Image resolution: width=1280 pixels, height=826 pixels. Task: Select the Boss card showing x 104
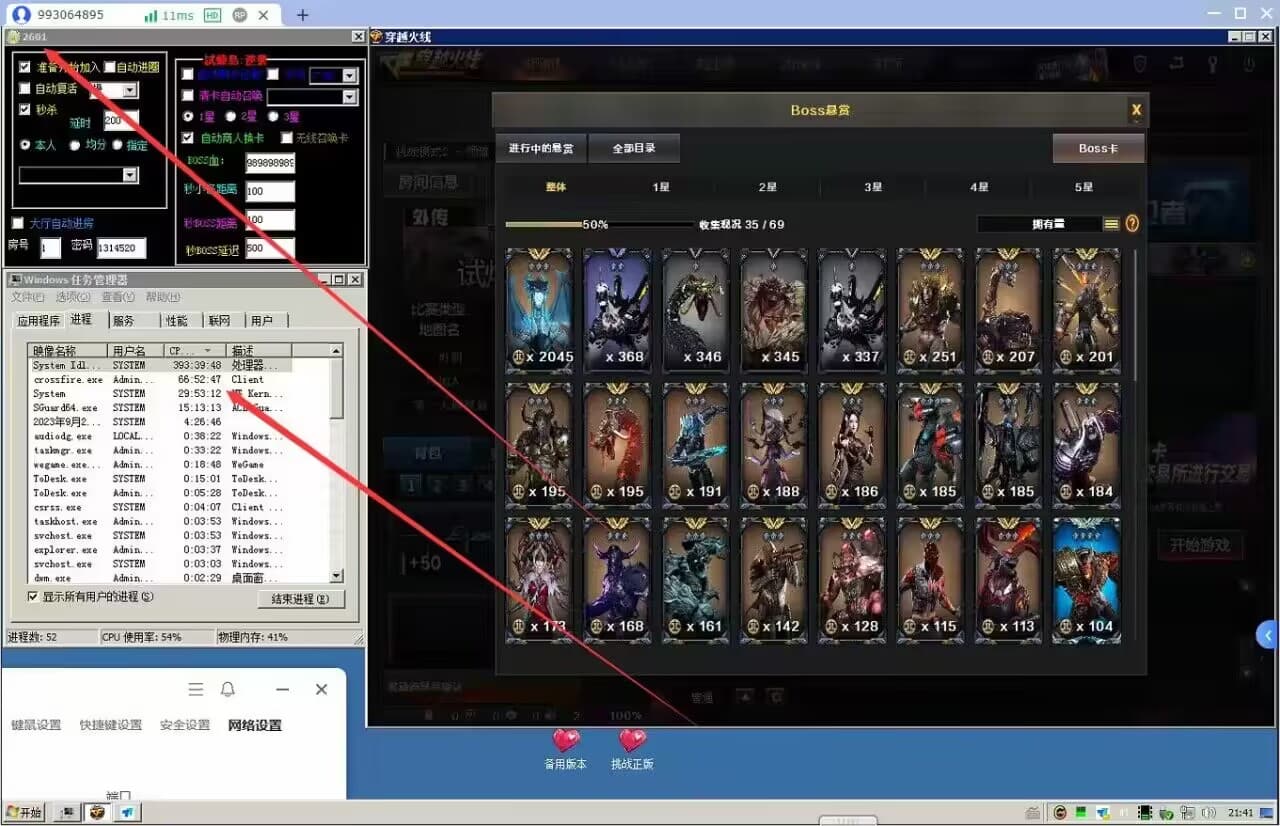click(1086, 578)
